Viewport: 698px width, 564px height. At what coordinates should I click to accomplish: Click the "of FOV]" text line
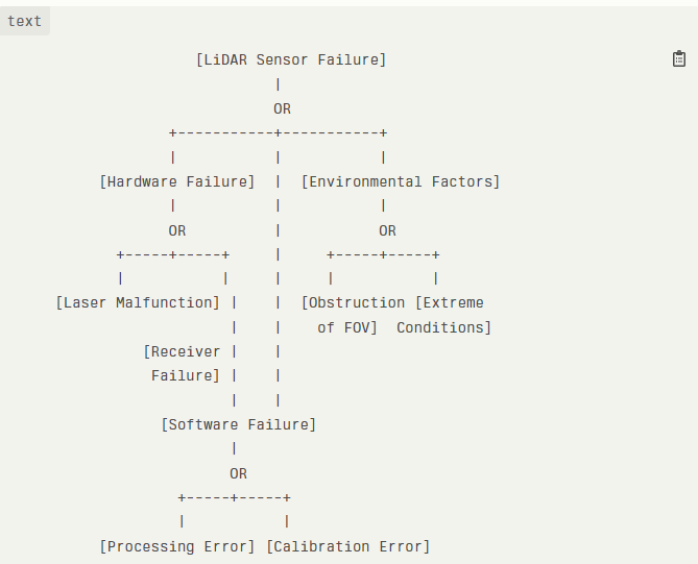point(347,327)
